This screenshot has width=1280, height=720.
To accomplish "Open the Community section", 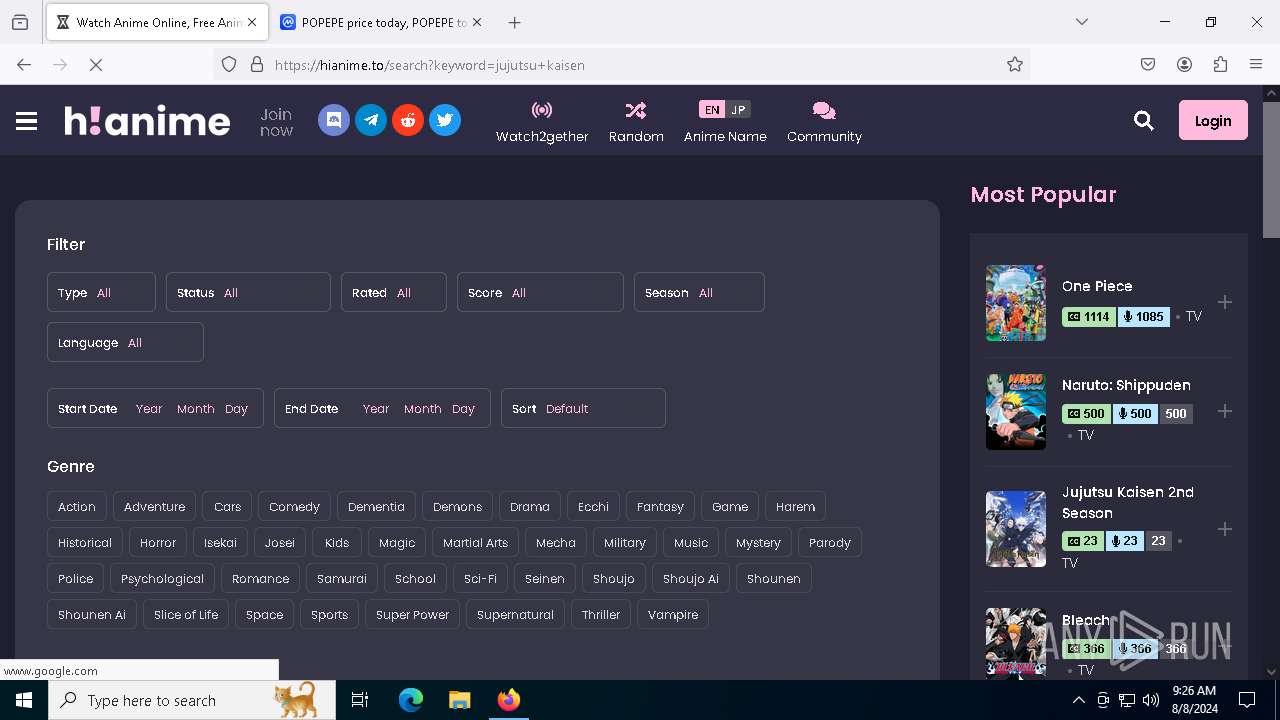I will coord(824,122).
